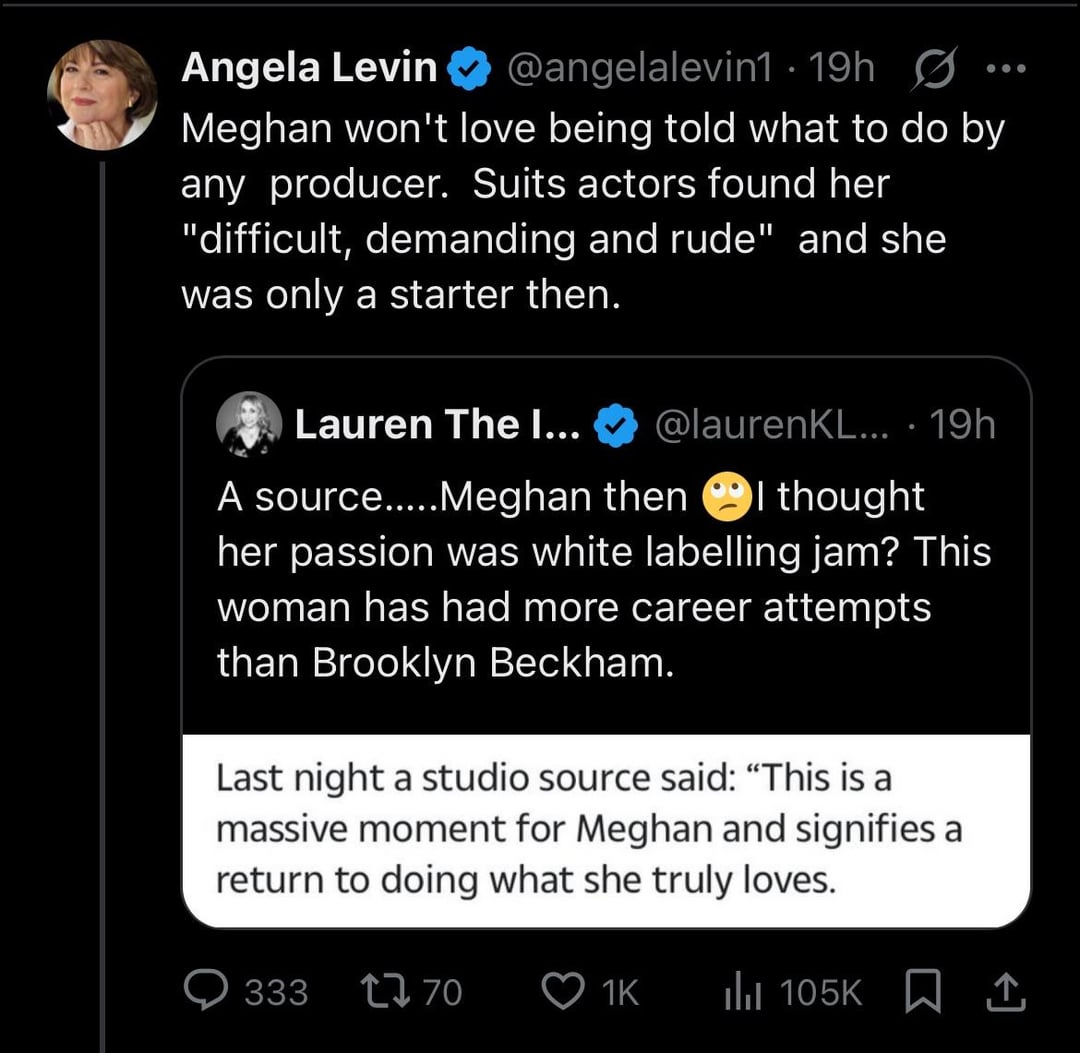Open the @angelalevin1 handle link

tap(640, 68)
